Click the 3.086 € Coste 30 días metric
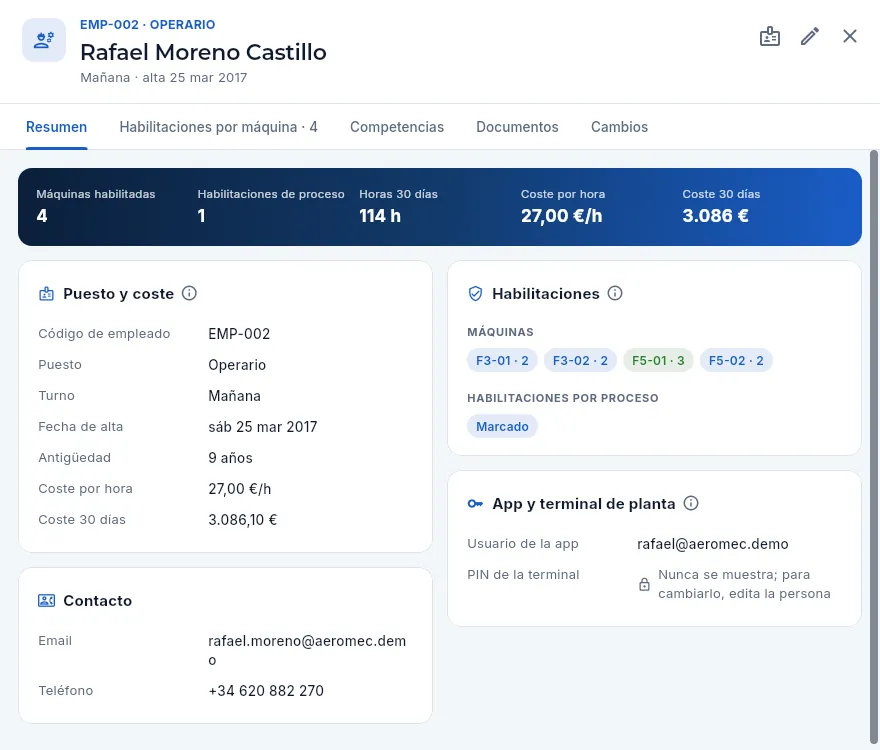880x750 pixels. (716, 216)
